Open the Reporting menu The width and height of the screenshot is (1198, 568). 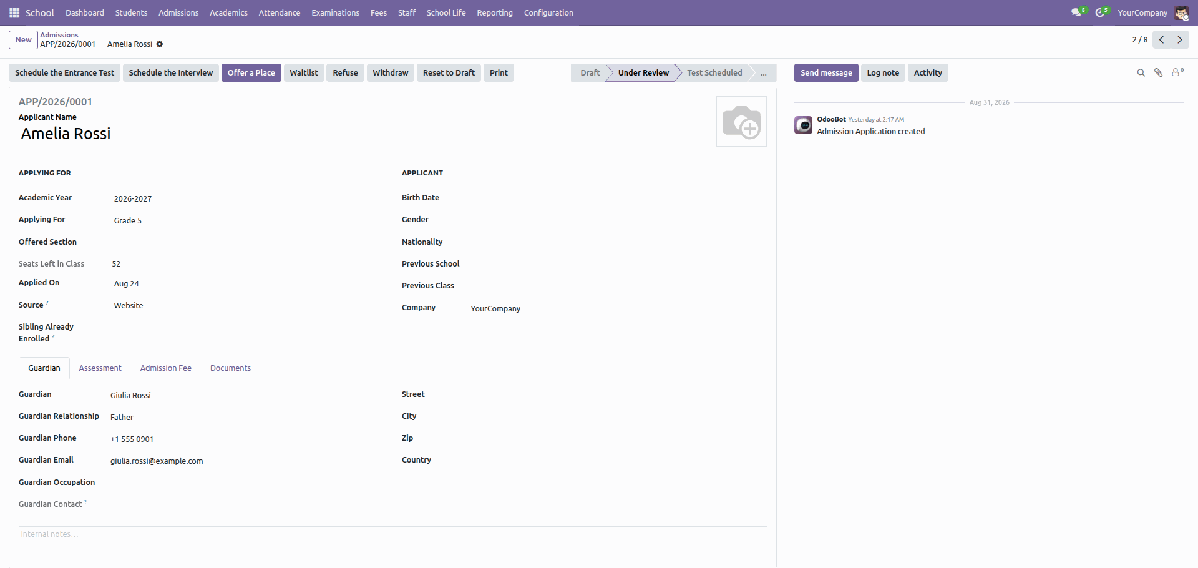pyautogui.click(x=494, y=13)
